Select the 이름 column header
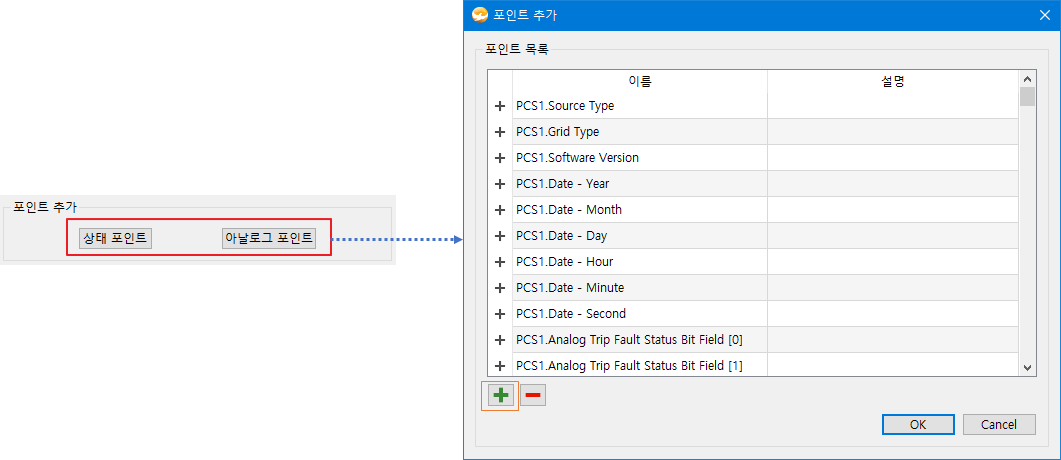Viewport: 1061px width, 460px height. click(639, 81)
